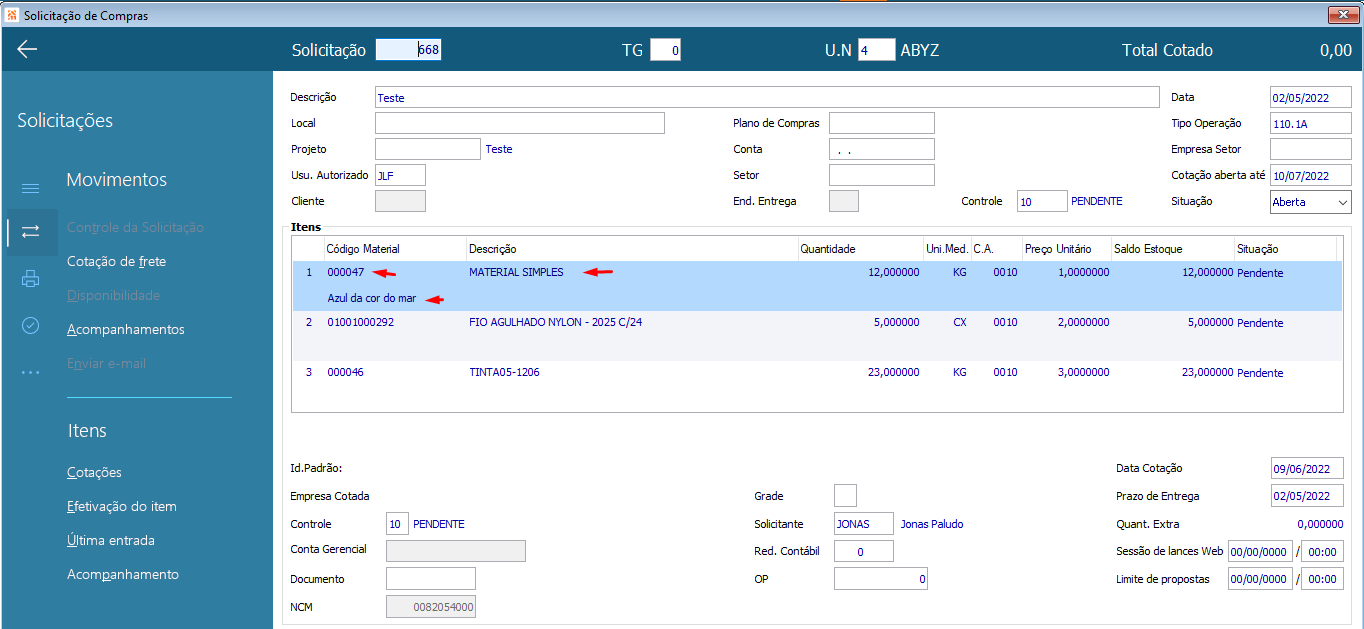
Task: Select the Movimentos swap-arrows sidebar icon
Action: [31, 231]
